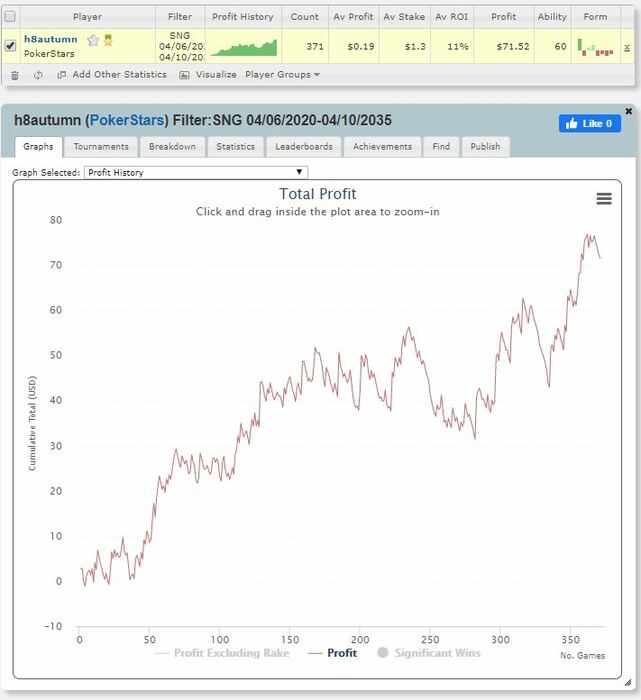Viewport: 641px width, 700px height.
Task: Click the Profit History mini-graph thumbnail
Action: 244,48
